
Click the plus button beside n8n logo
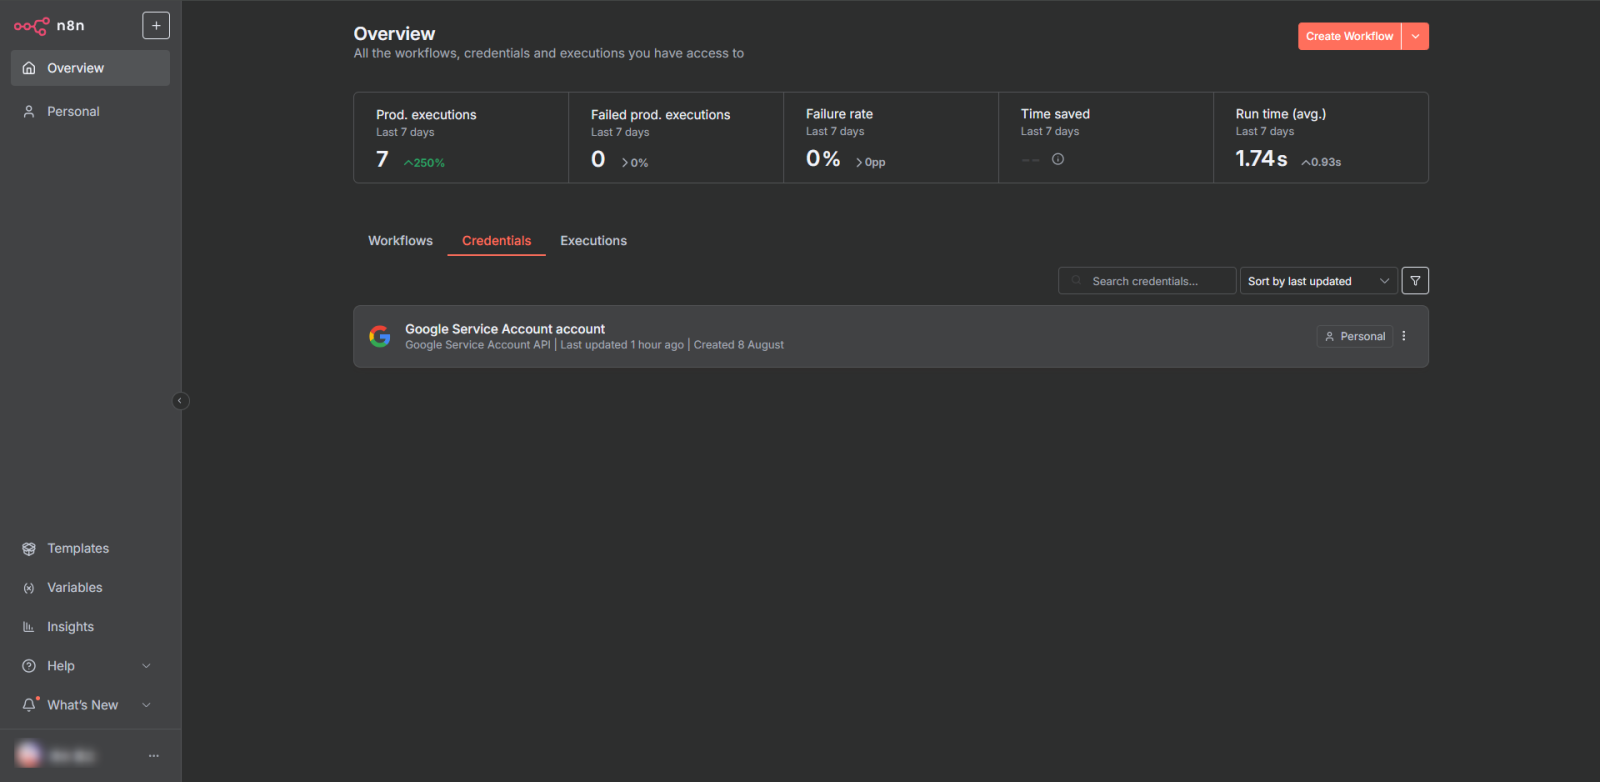tap(156, 26)
